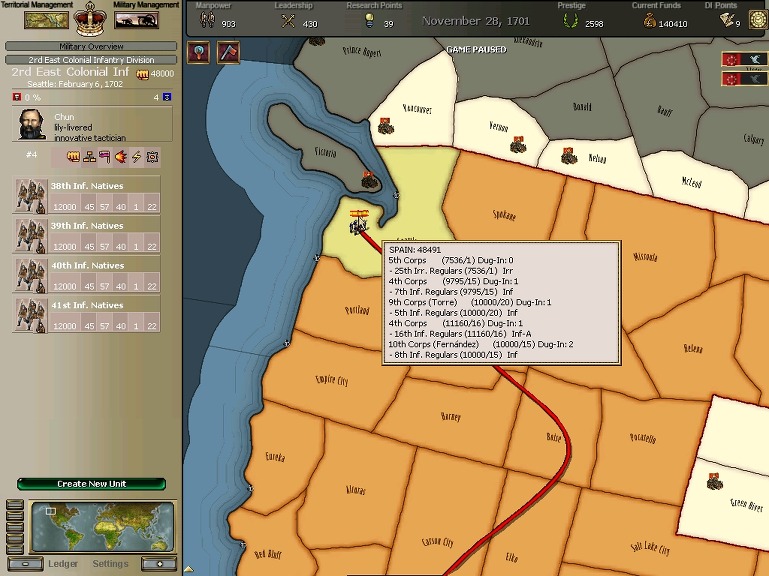
Task: Click fourth map mode button beside minimap
Action: (15, 538)
